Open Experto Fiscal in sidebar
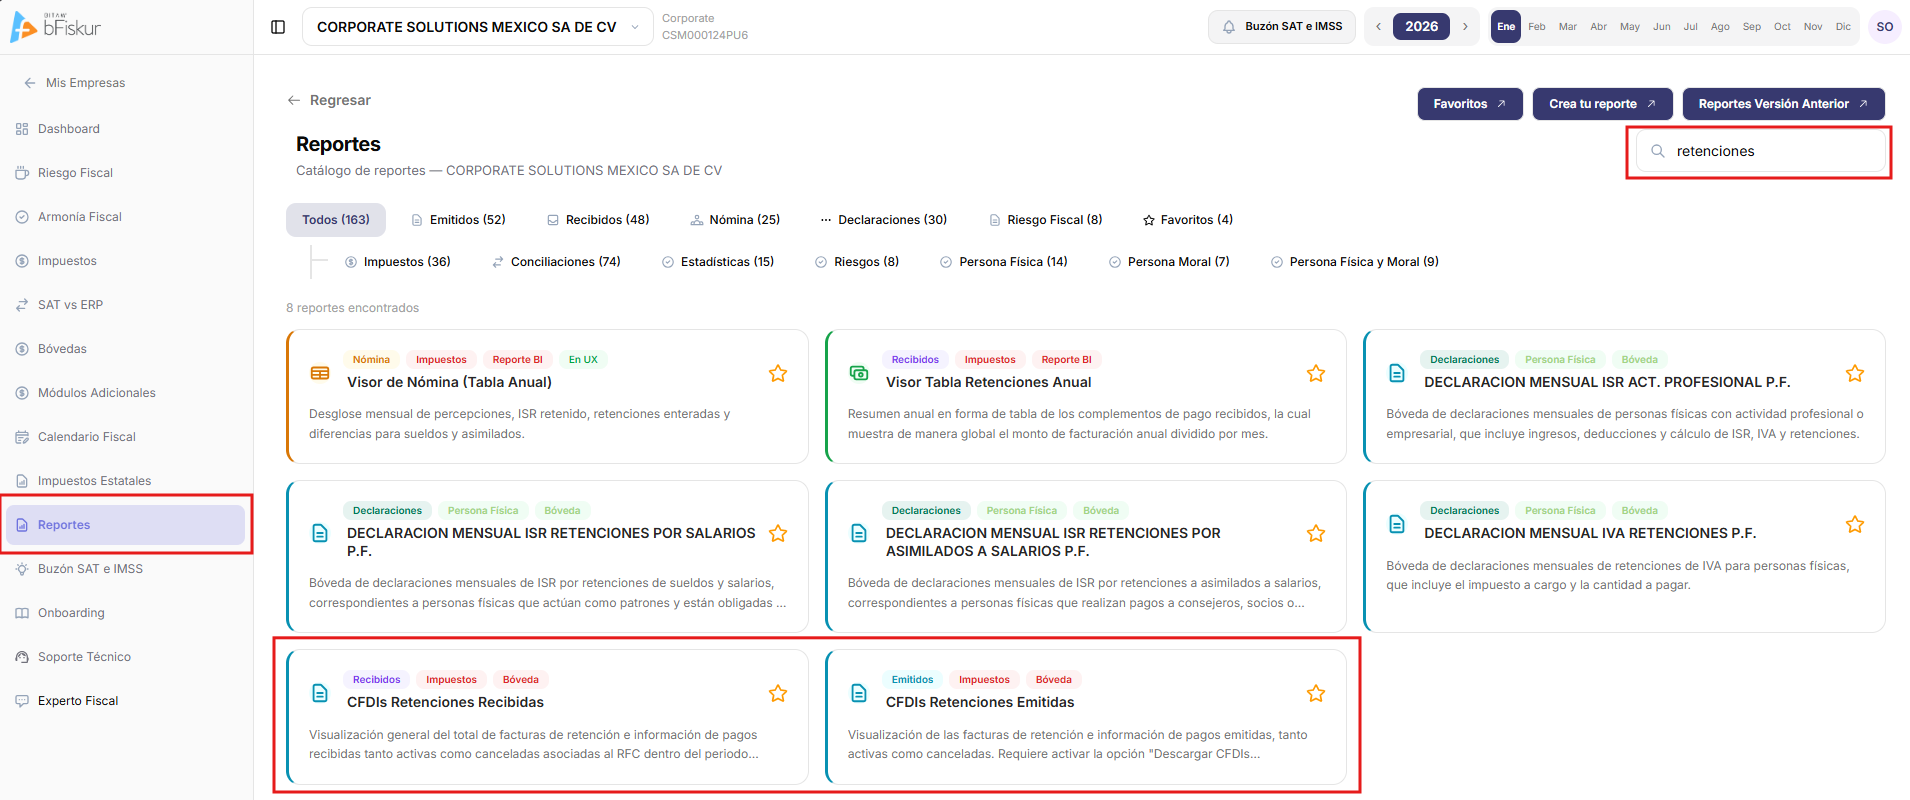The height and width of the screenshot is (800, 1910). tap(126, 701)
